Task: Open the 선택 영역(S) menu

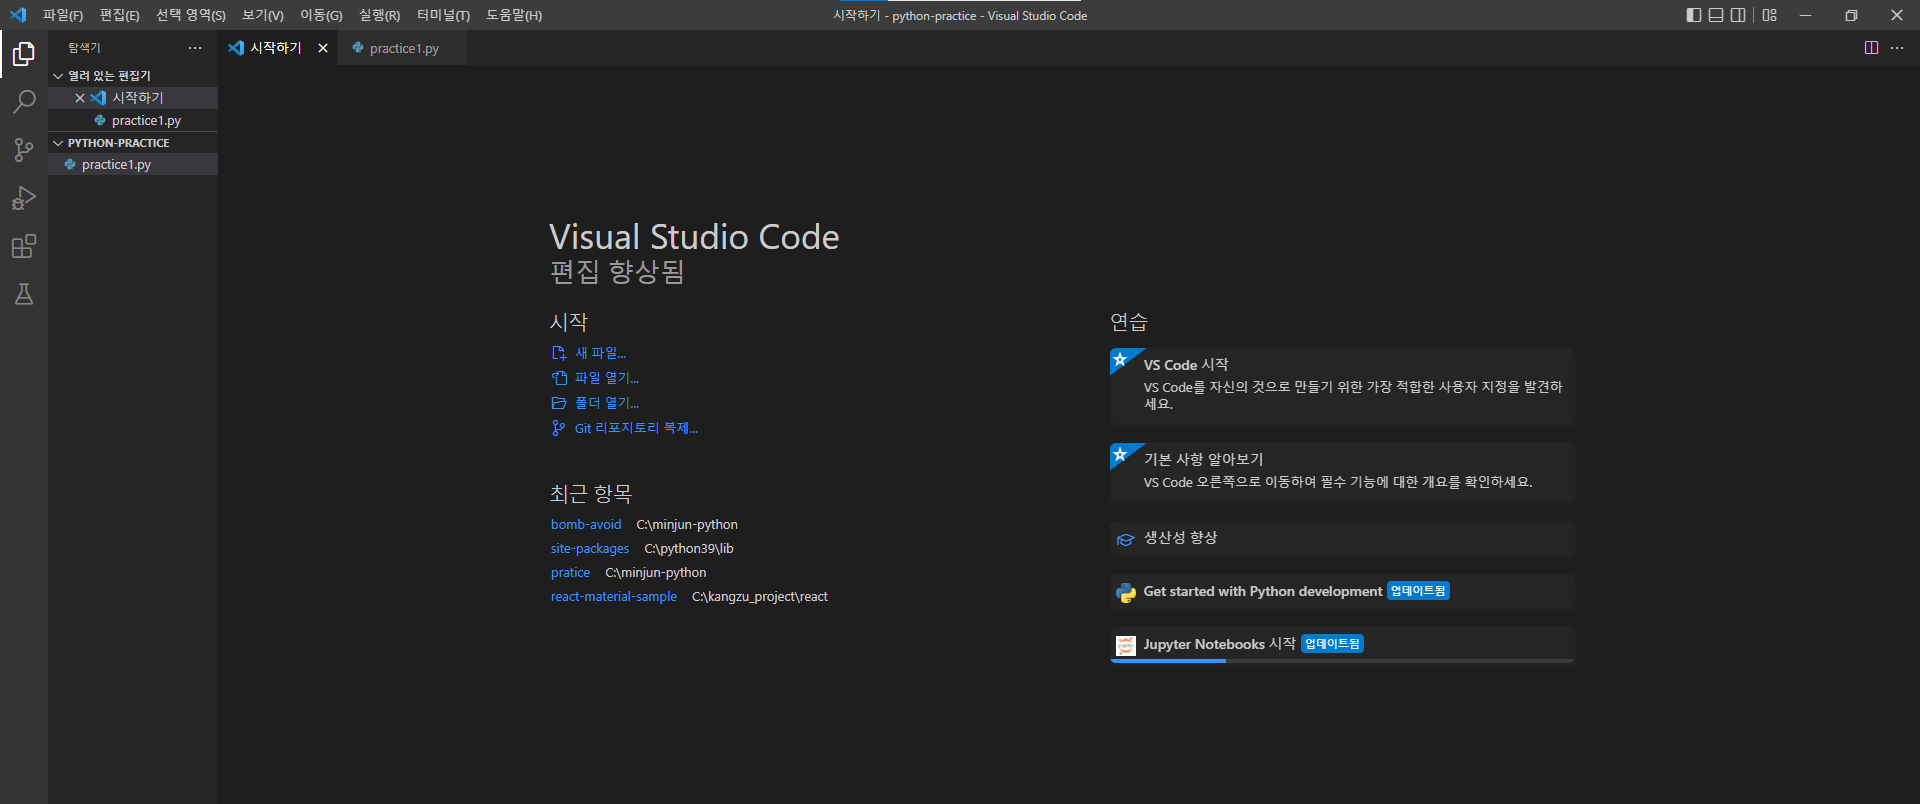Action: pos(191,15)
